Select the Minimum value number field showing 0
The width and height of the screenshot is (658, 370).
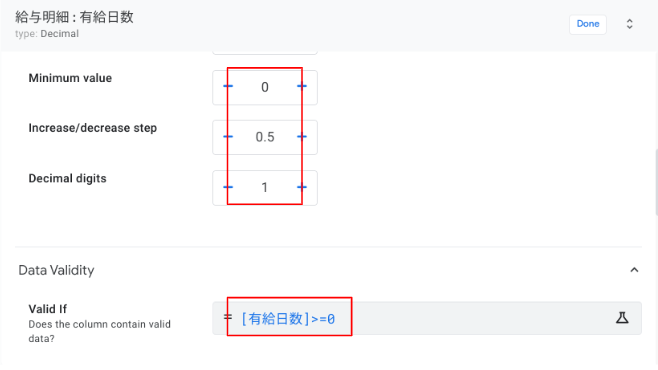coord(265,87)
